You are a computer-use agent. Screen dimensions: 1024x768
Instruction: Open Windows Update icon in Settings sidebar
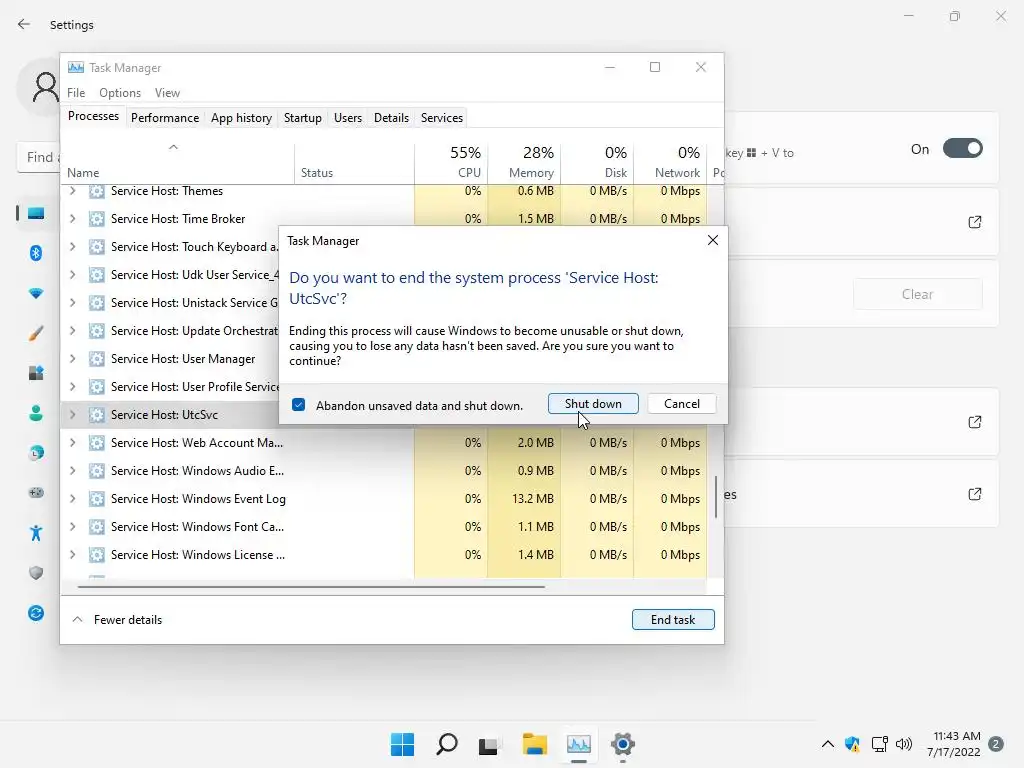[36, 613]
